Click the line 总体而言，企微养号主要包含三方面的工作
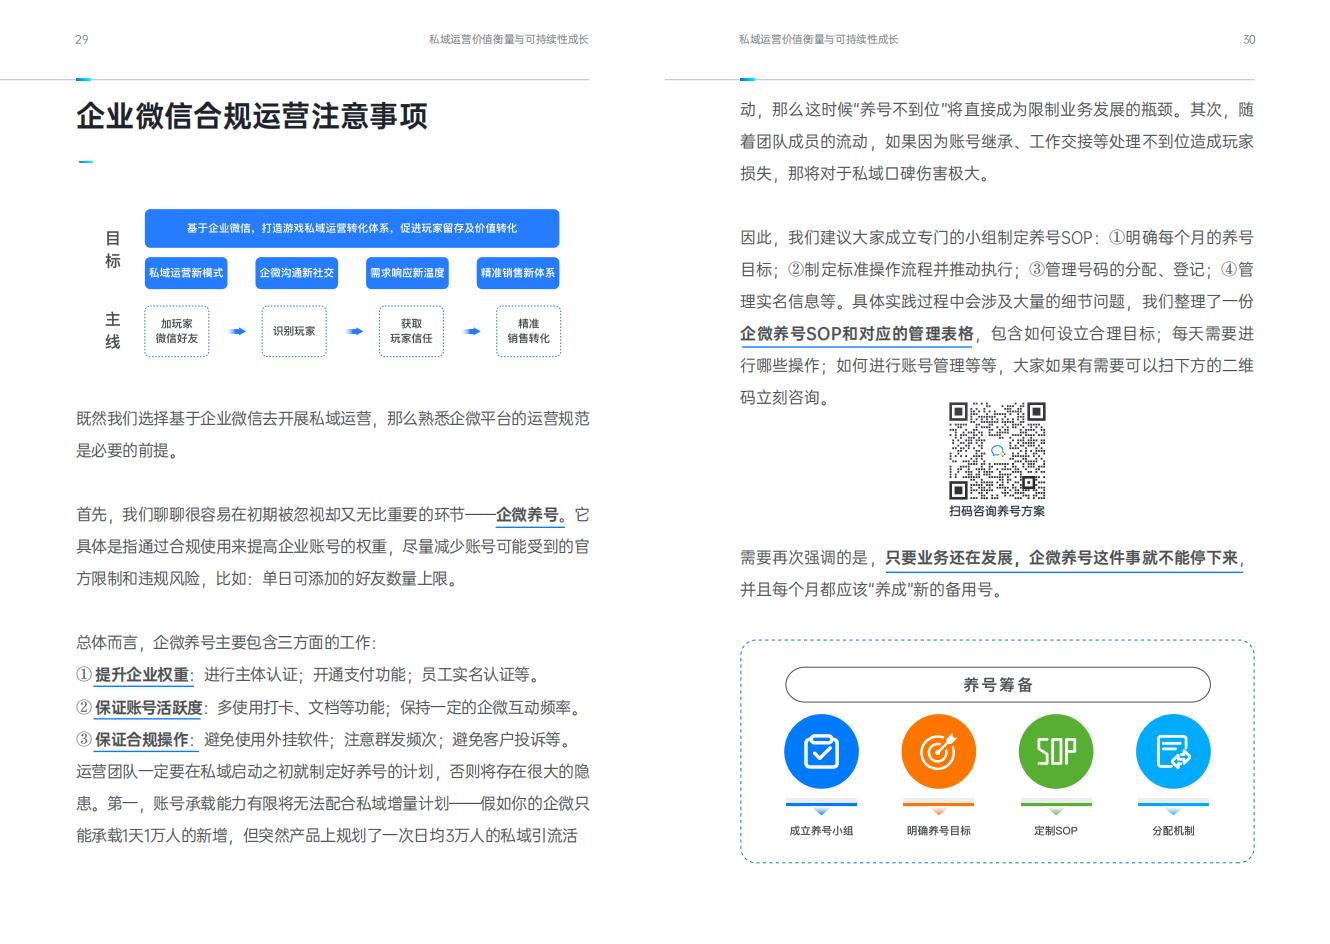 [x=226, y=643]
